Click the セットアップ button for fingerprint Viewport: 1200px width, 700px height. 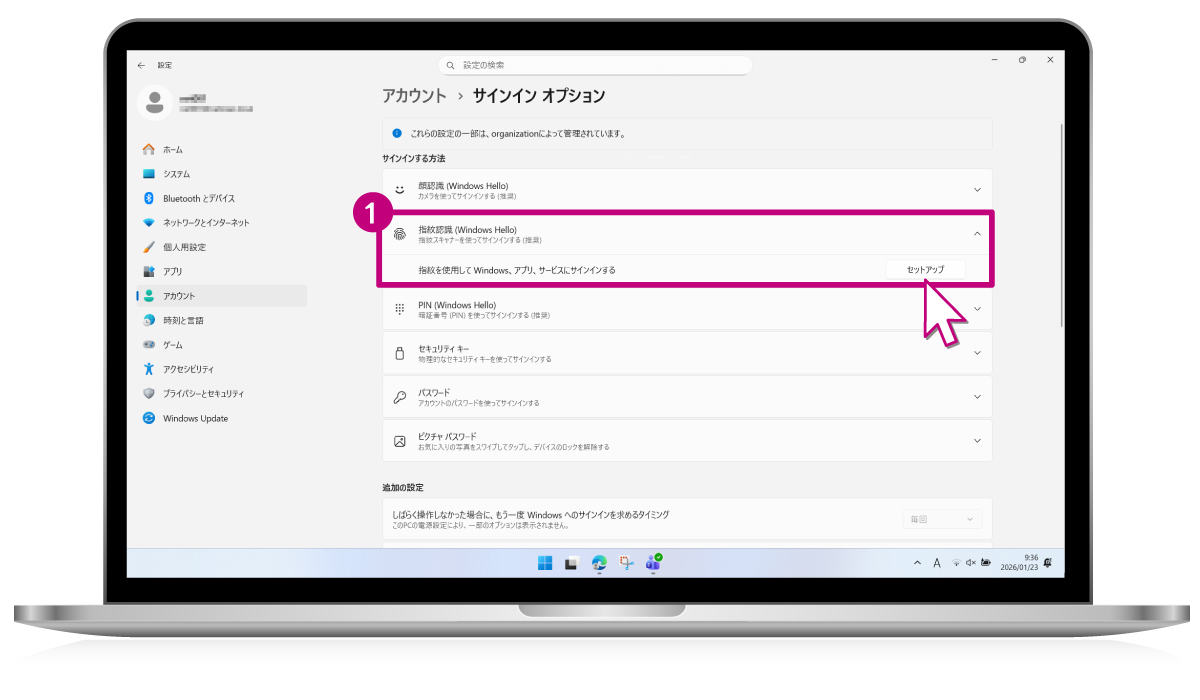(x=924, y=270)
